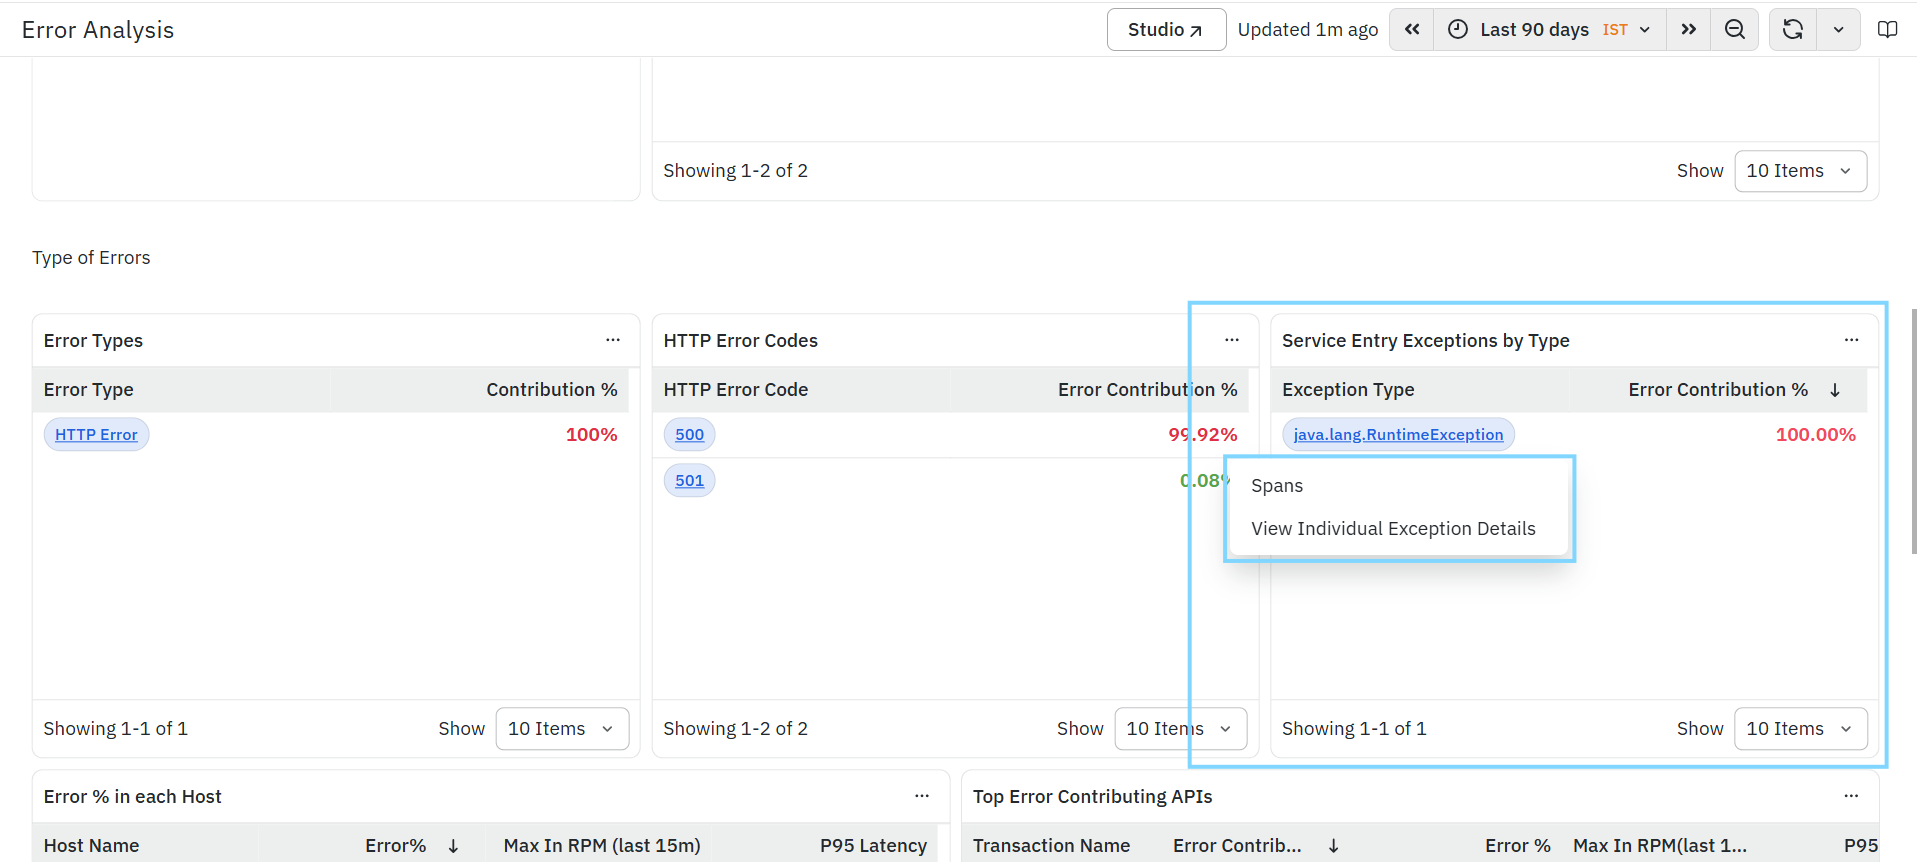
Task: Open the 501 error code link
Action: [689, 481]
